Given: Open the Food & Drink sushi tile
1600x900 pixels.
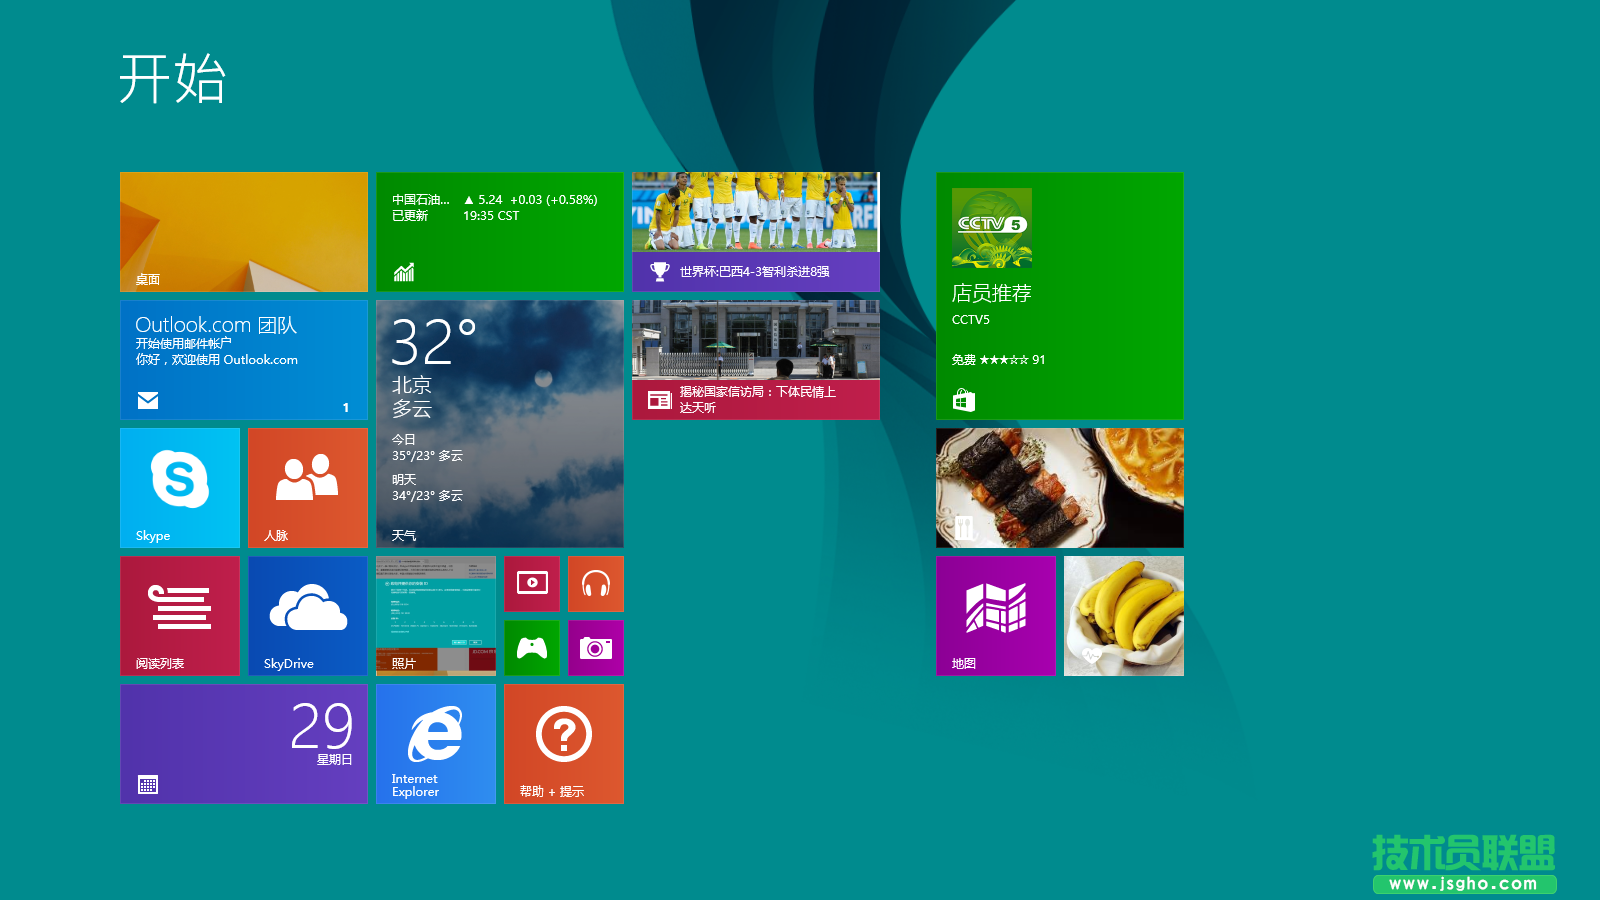Looking at the screenshot, I should pyautogui.click(x=1060, y=488).
